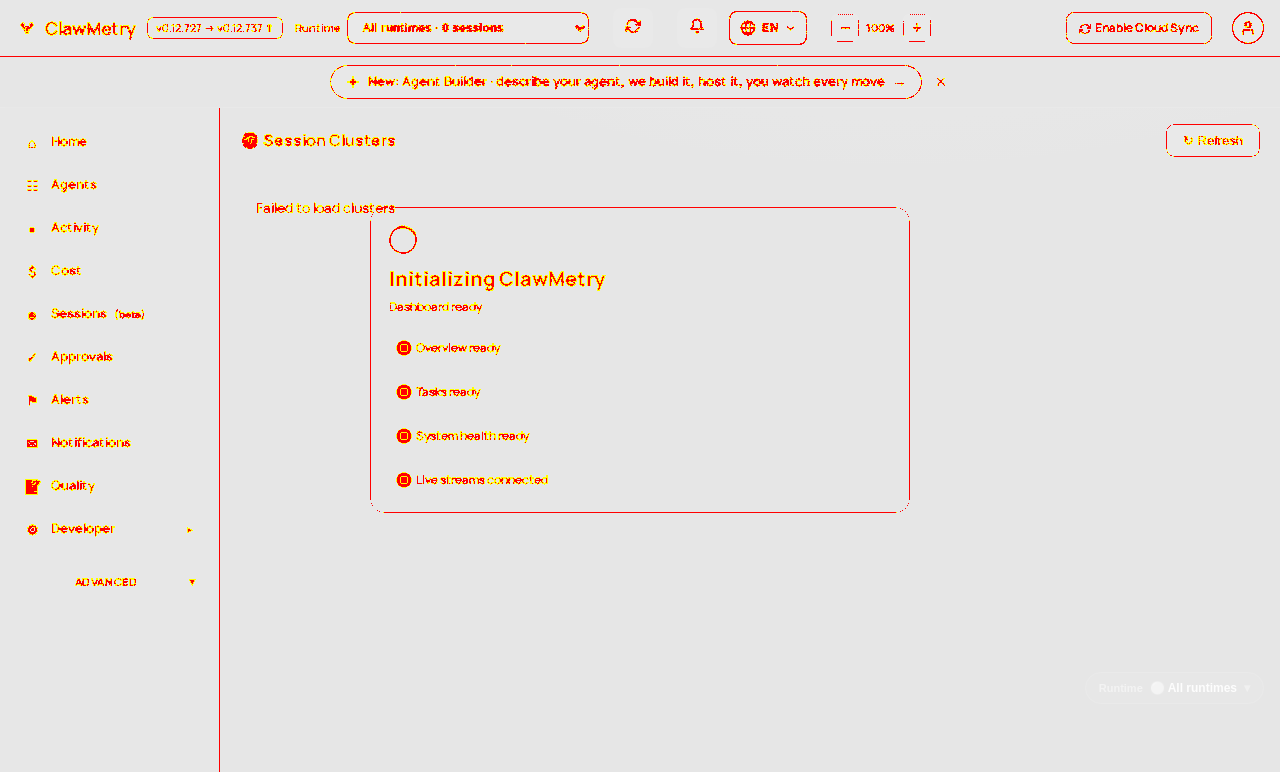Click the Home sidebar icon
The height and width of the screenshot is (772, 1280).
coord(32,143)
